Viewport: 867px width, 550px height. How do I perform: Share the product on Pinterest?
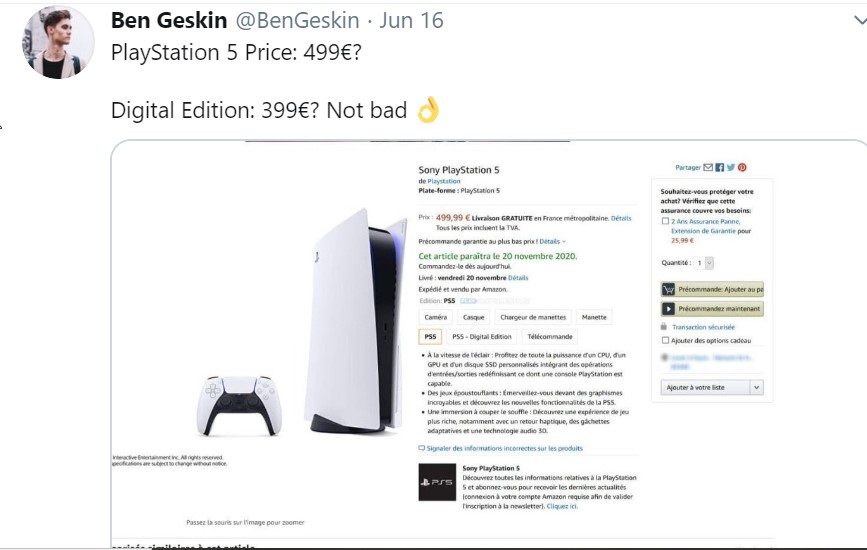point(742,167)
